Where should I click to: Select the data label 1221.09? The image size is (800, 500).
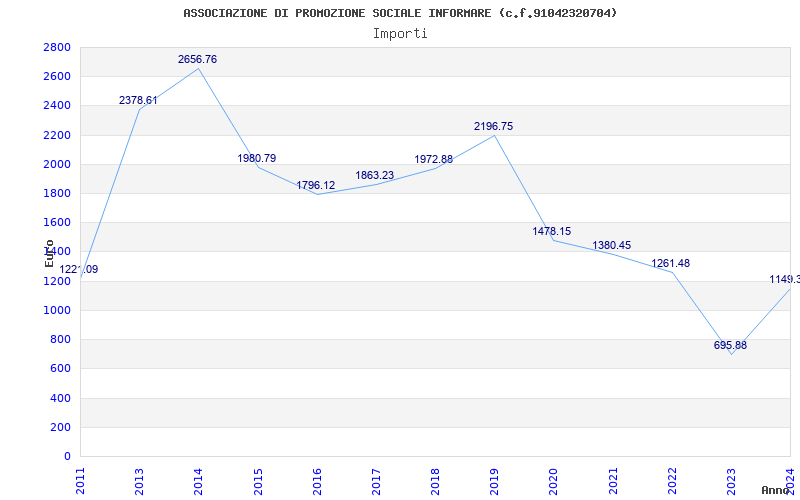(79, 269)
